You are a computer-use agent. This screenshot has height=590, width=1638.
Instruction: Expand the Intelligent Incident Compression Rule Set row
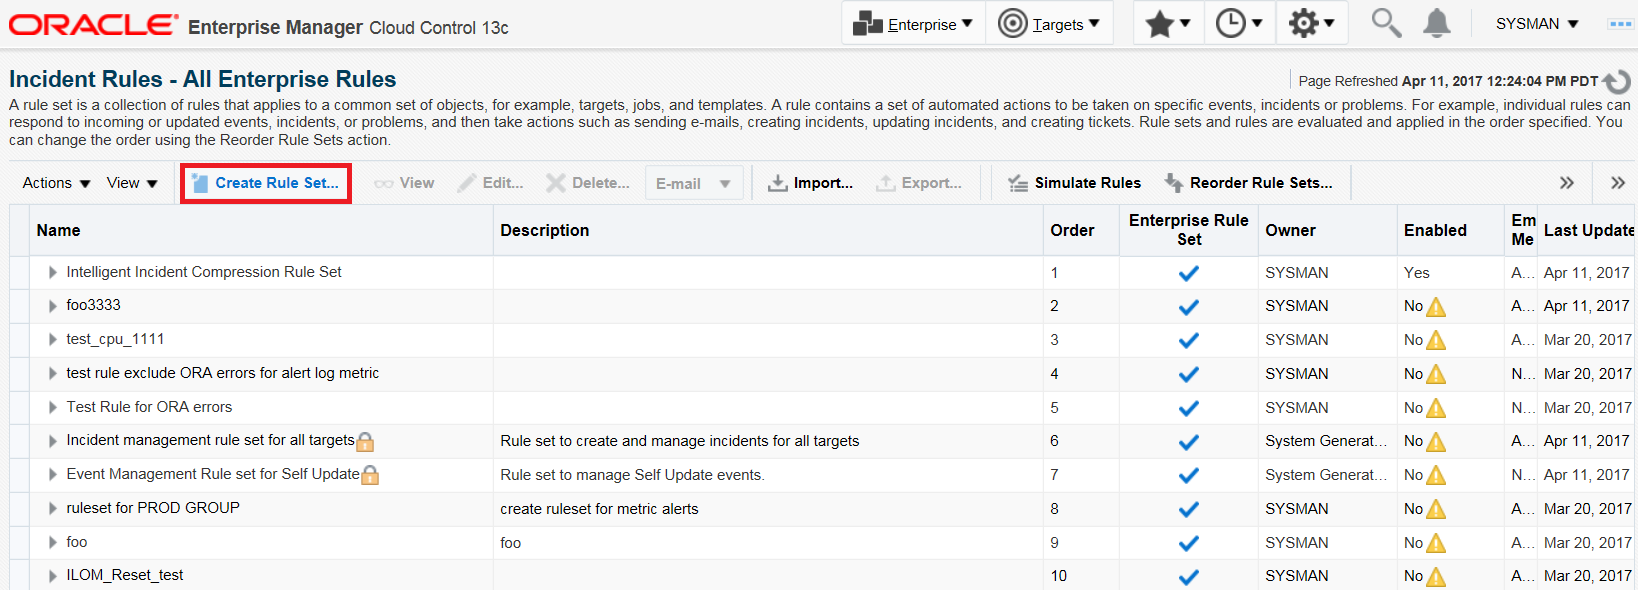(x=52, y=272)
